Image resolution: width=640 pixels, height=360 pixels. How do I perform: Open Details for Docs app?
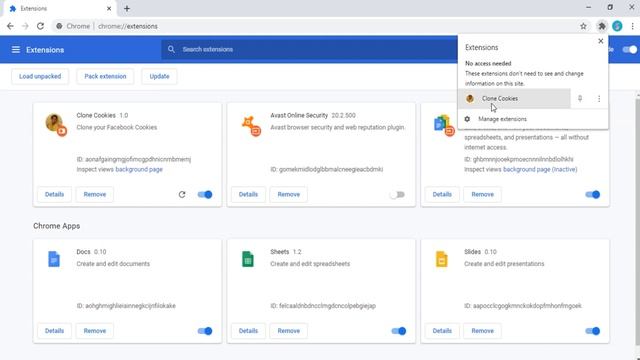[54, 331]
